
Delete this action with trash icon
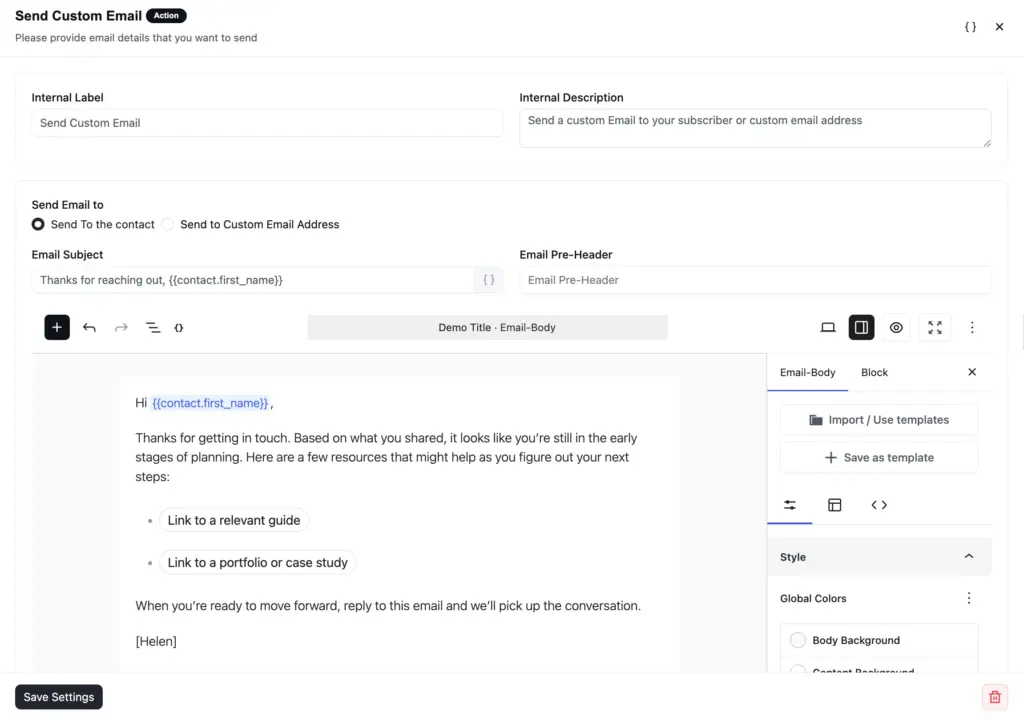tap(995, 697)
